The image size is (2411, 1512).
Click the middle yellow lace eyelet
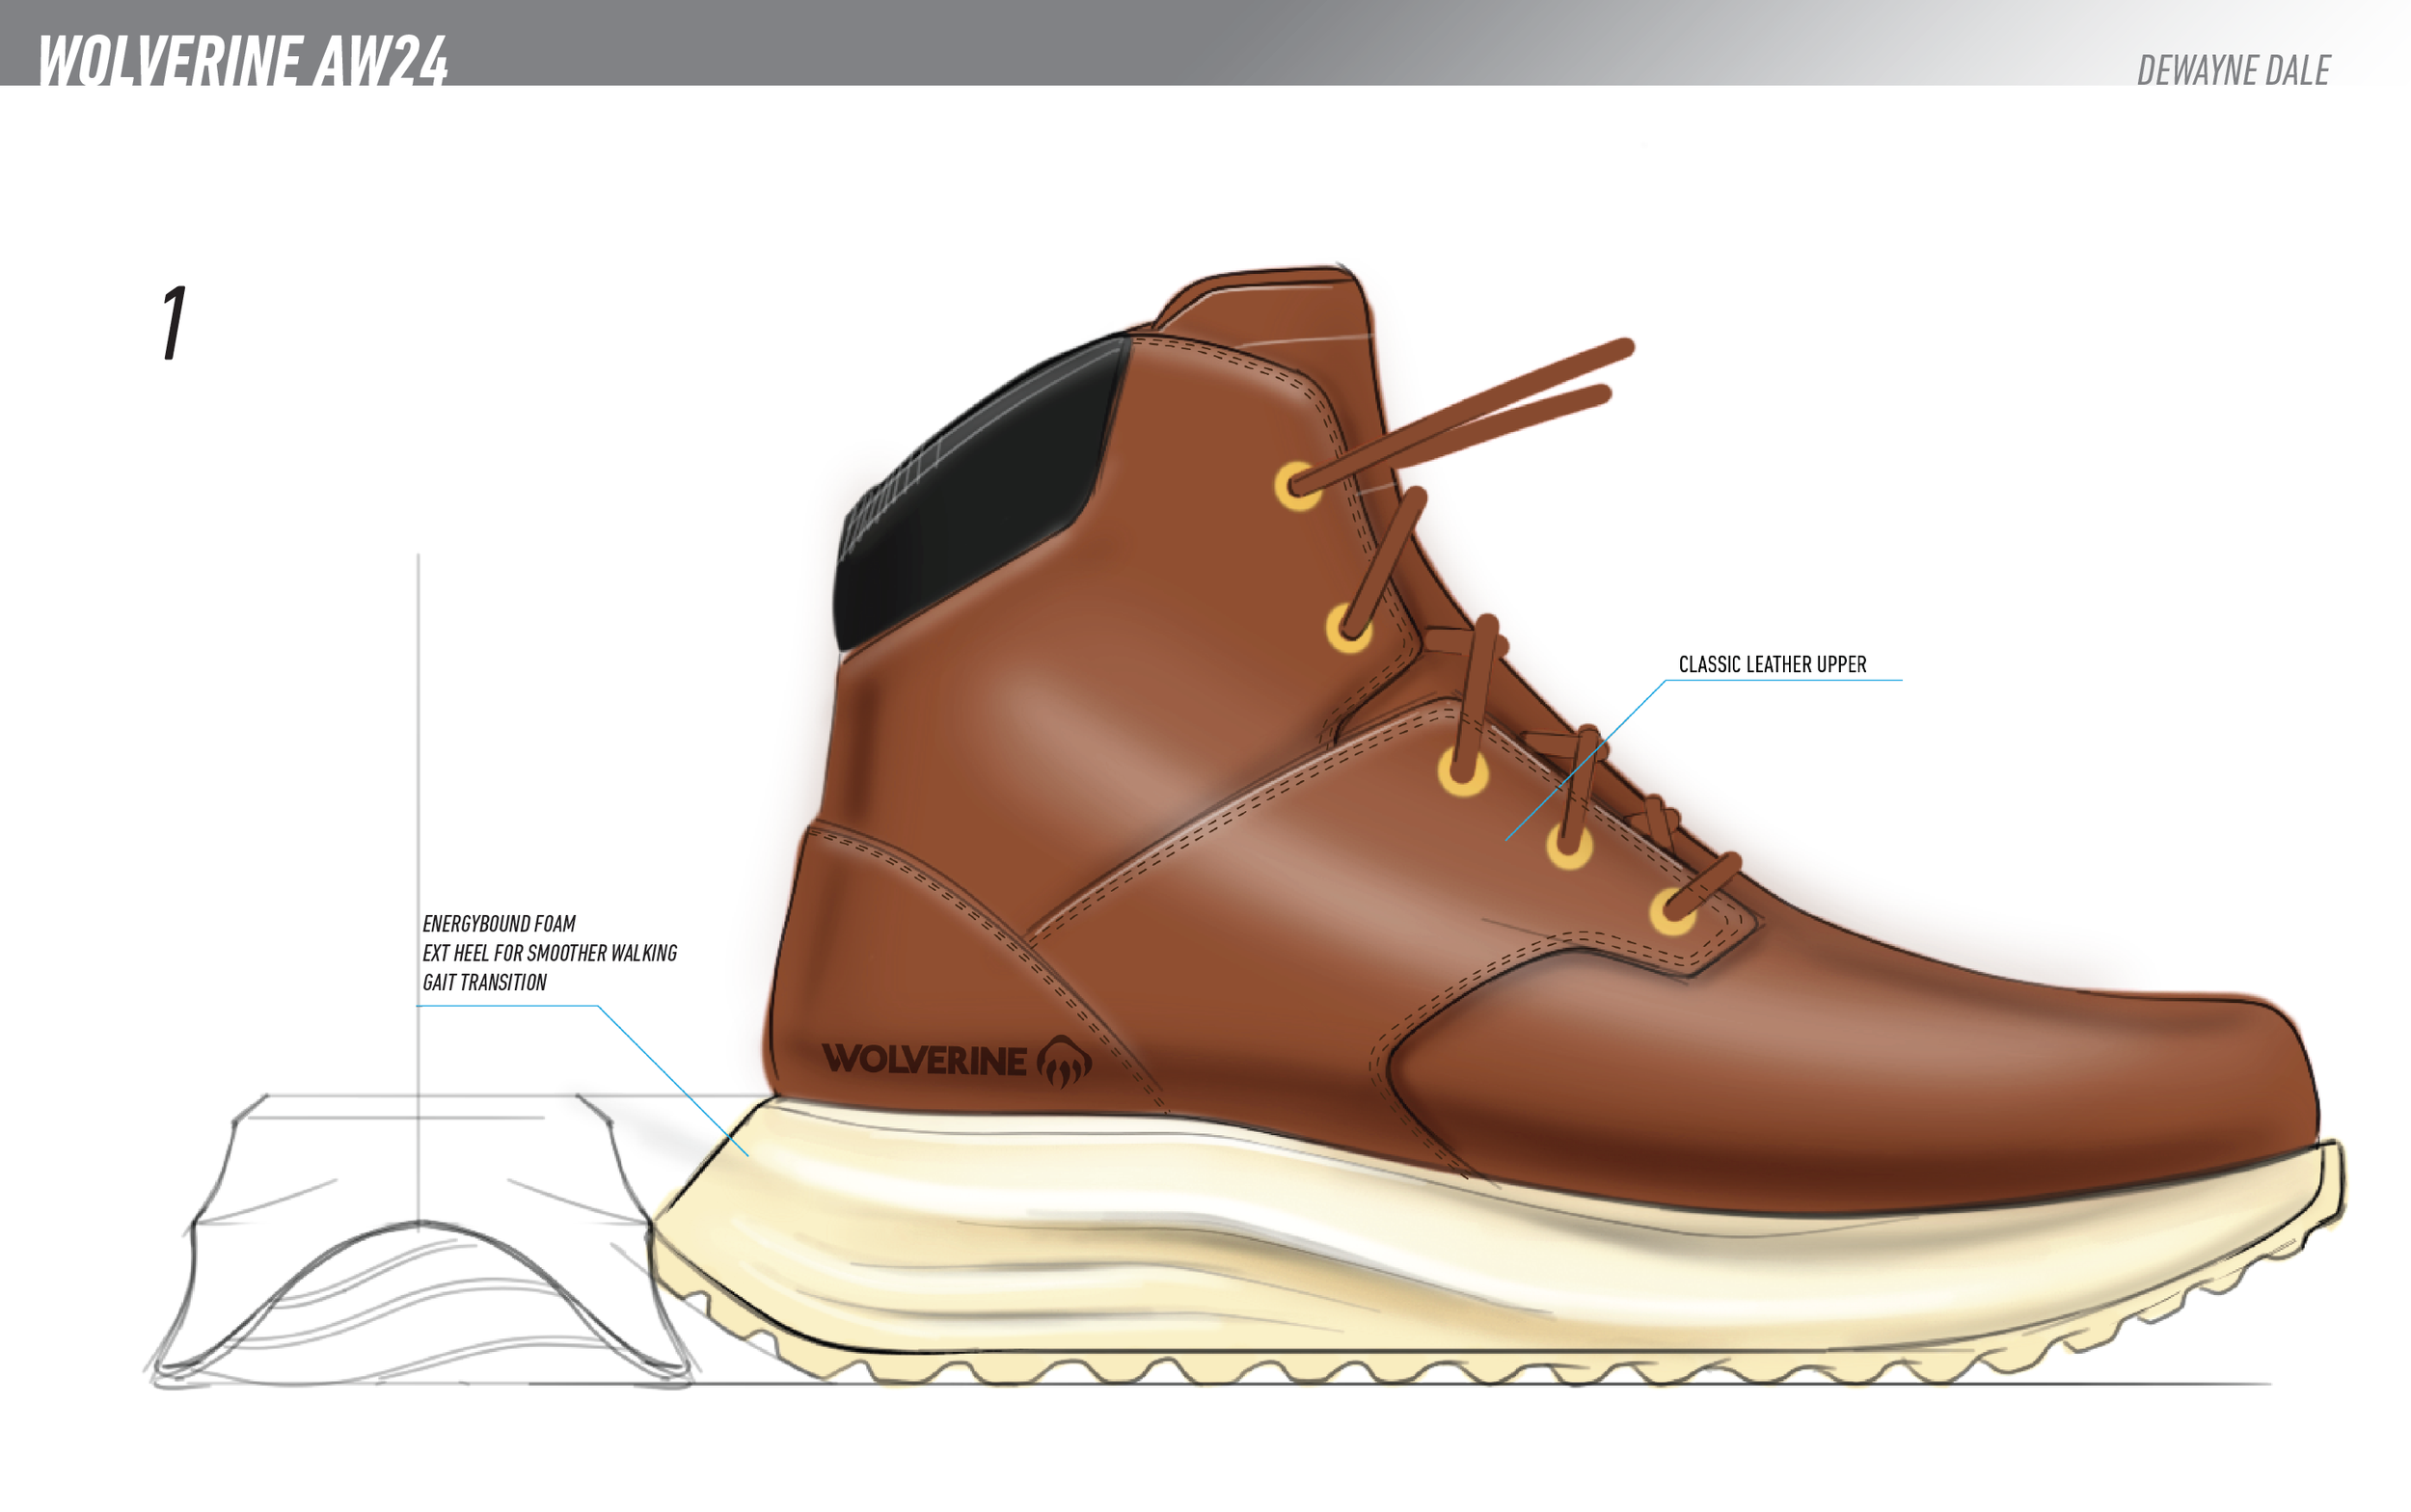click(1462, 773)
